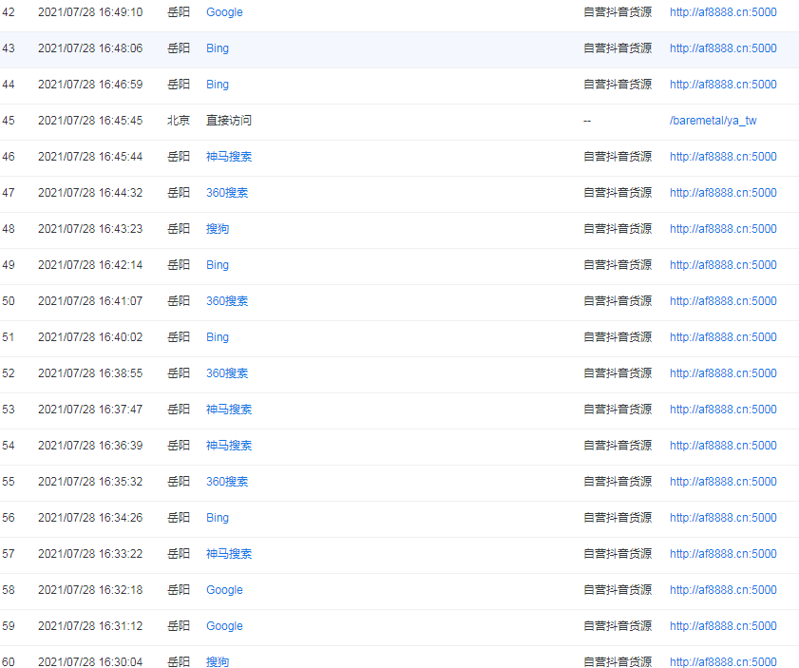This screenshot has height=668, width=799.
Task: Open 搜狗 source link in row 48
Action: tap(218, 229)
